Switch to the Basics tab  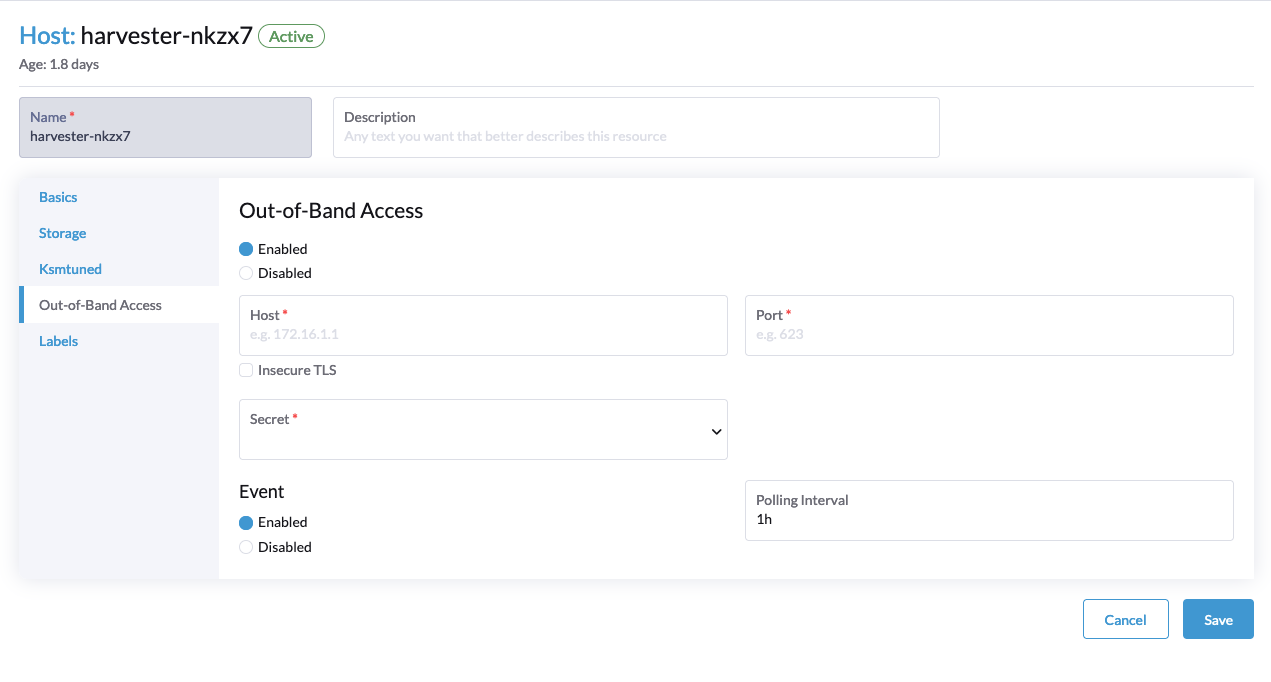[57, 197]
